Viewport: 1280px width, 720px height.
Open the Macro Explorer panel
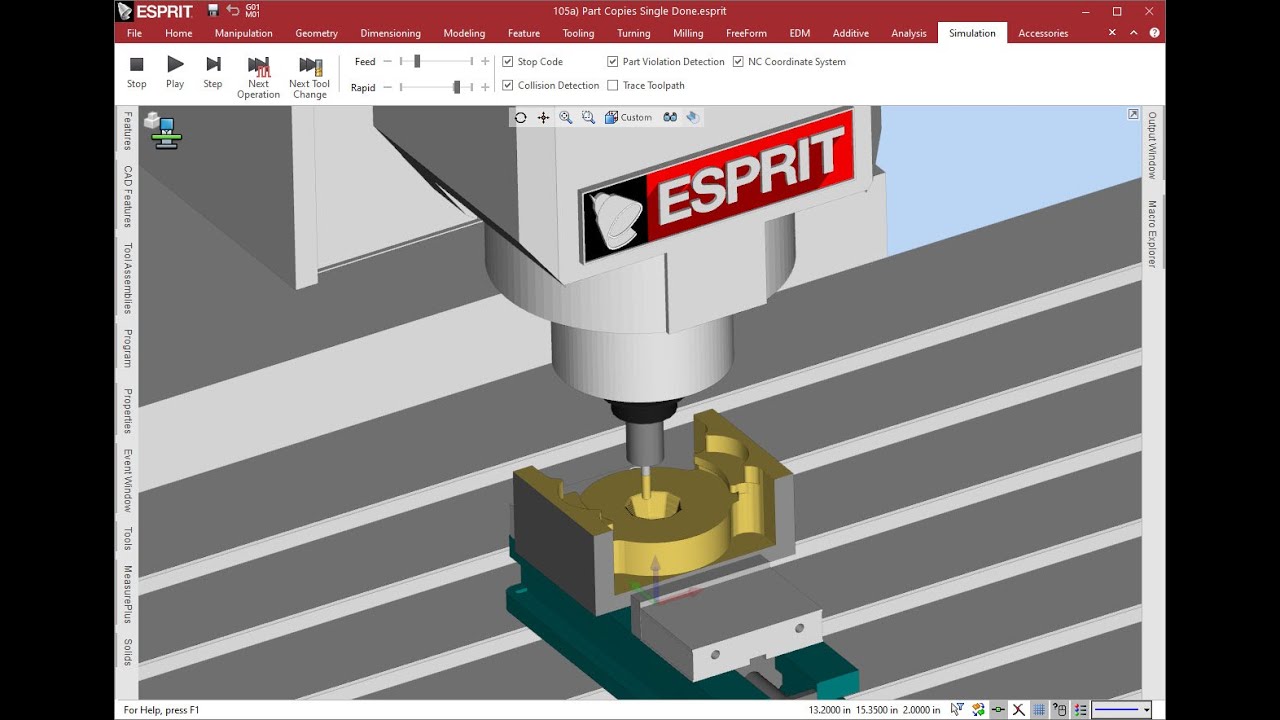pyautogui.click(x=1152, y=234)
